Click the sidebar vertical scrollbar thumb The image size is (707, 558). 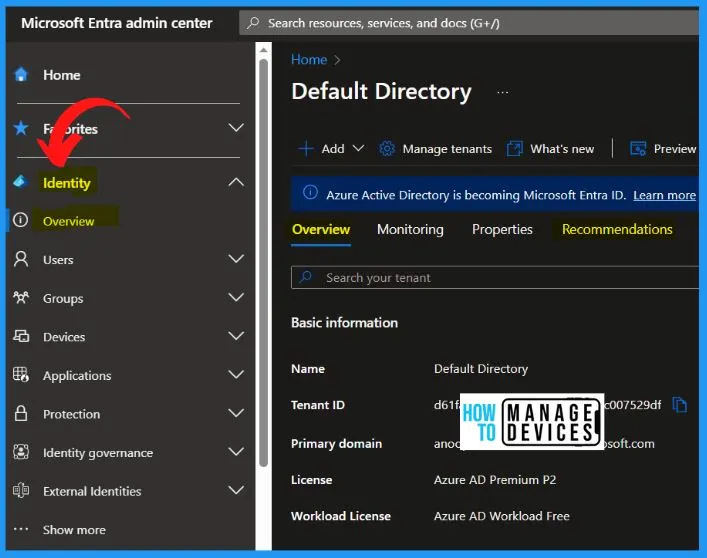(264, 264)
